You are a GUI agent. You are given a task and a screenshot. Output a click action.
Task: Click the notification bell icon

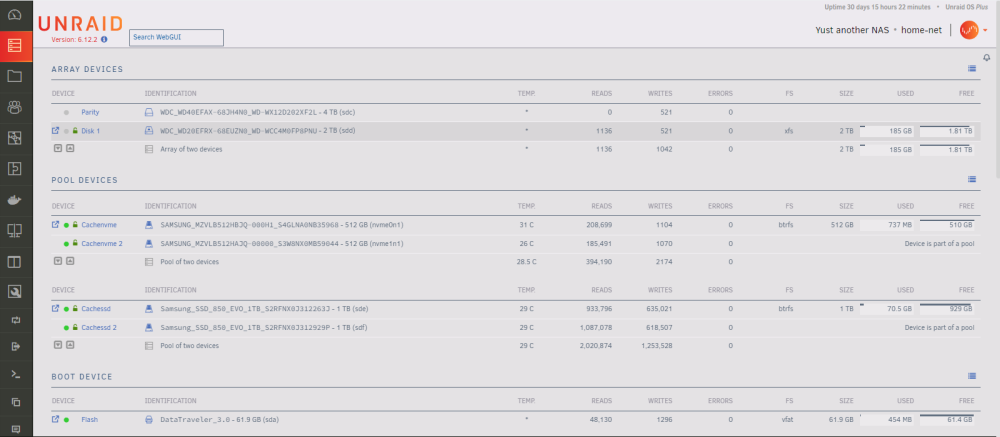pos(986,57)
